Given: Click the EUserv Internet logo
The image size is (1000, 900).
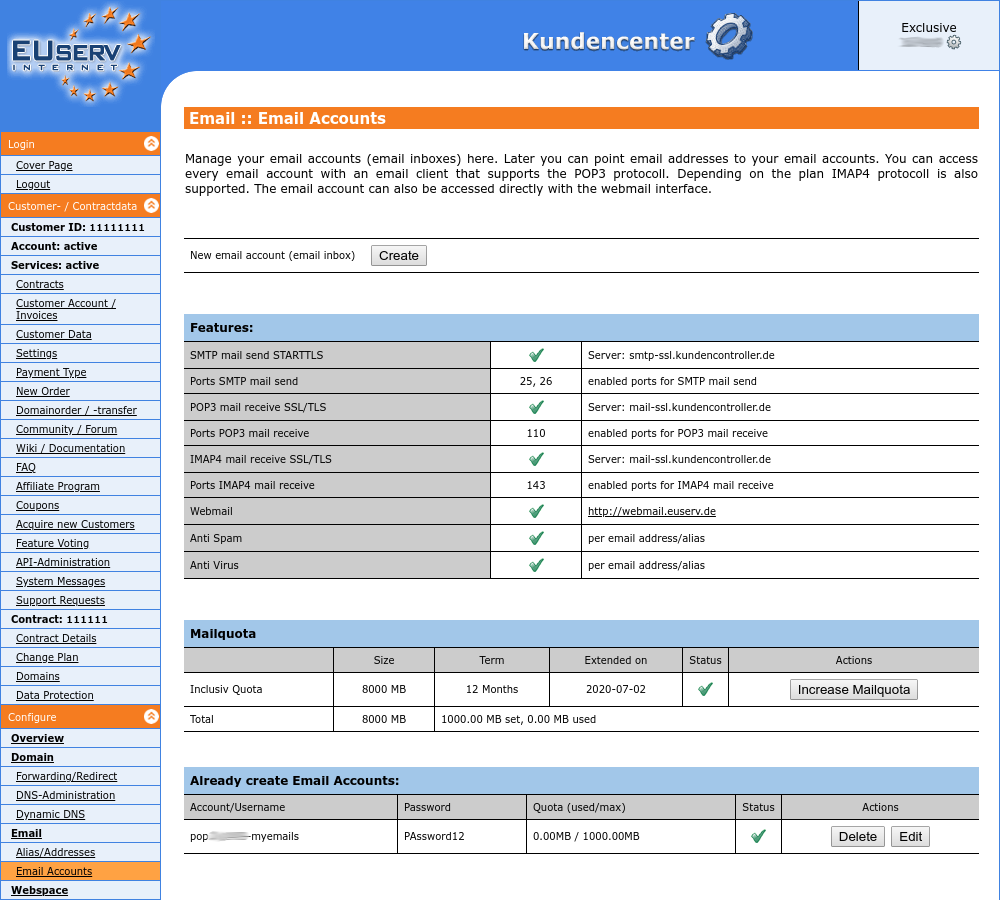Looking at the screenshot, I should pyautogui.click(x=80, y=54).
